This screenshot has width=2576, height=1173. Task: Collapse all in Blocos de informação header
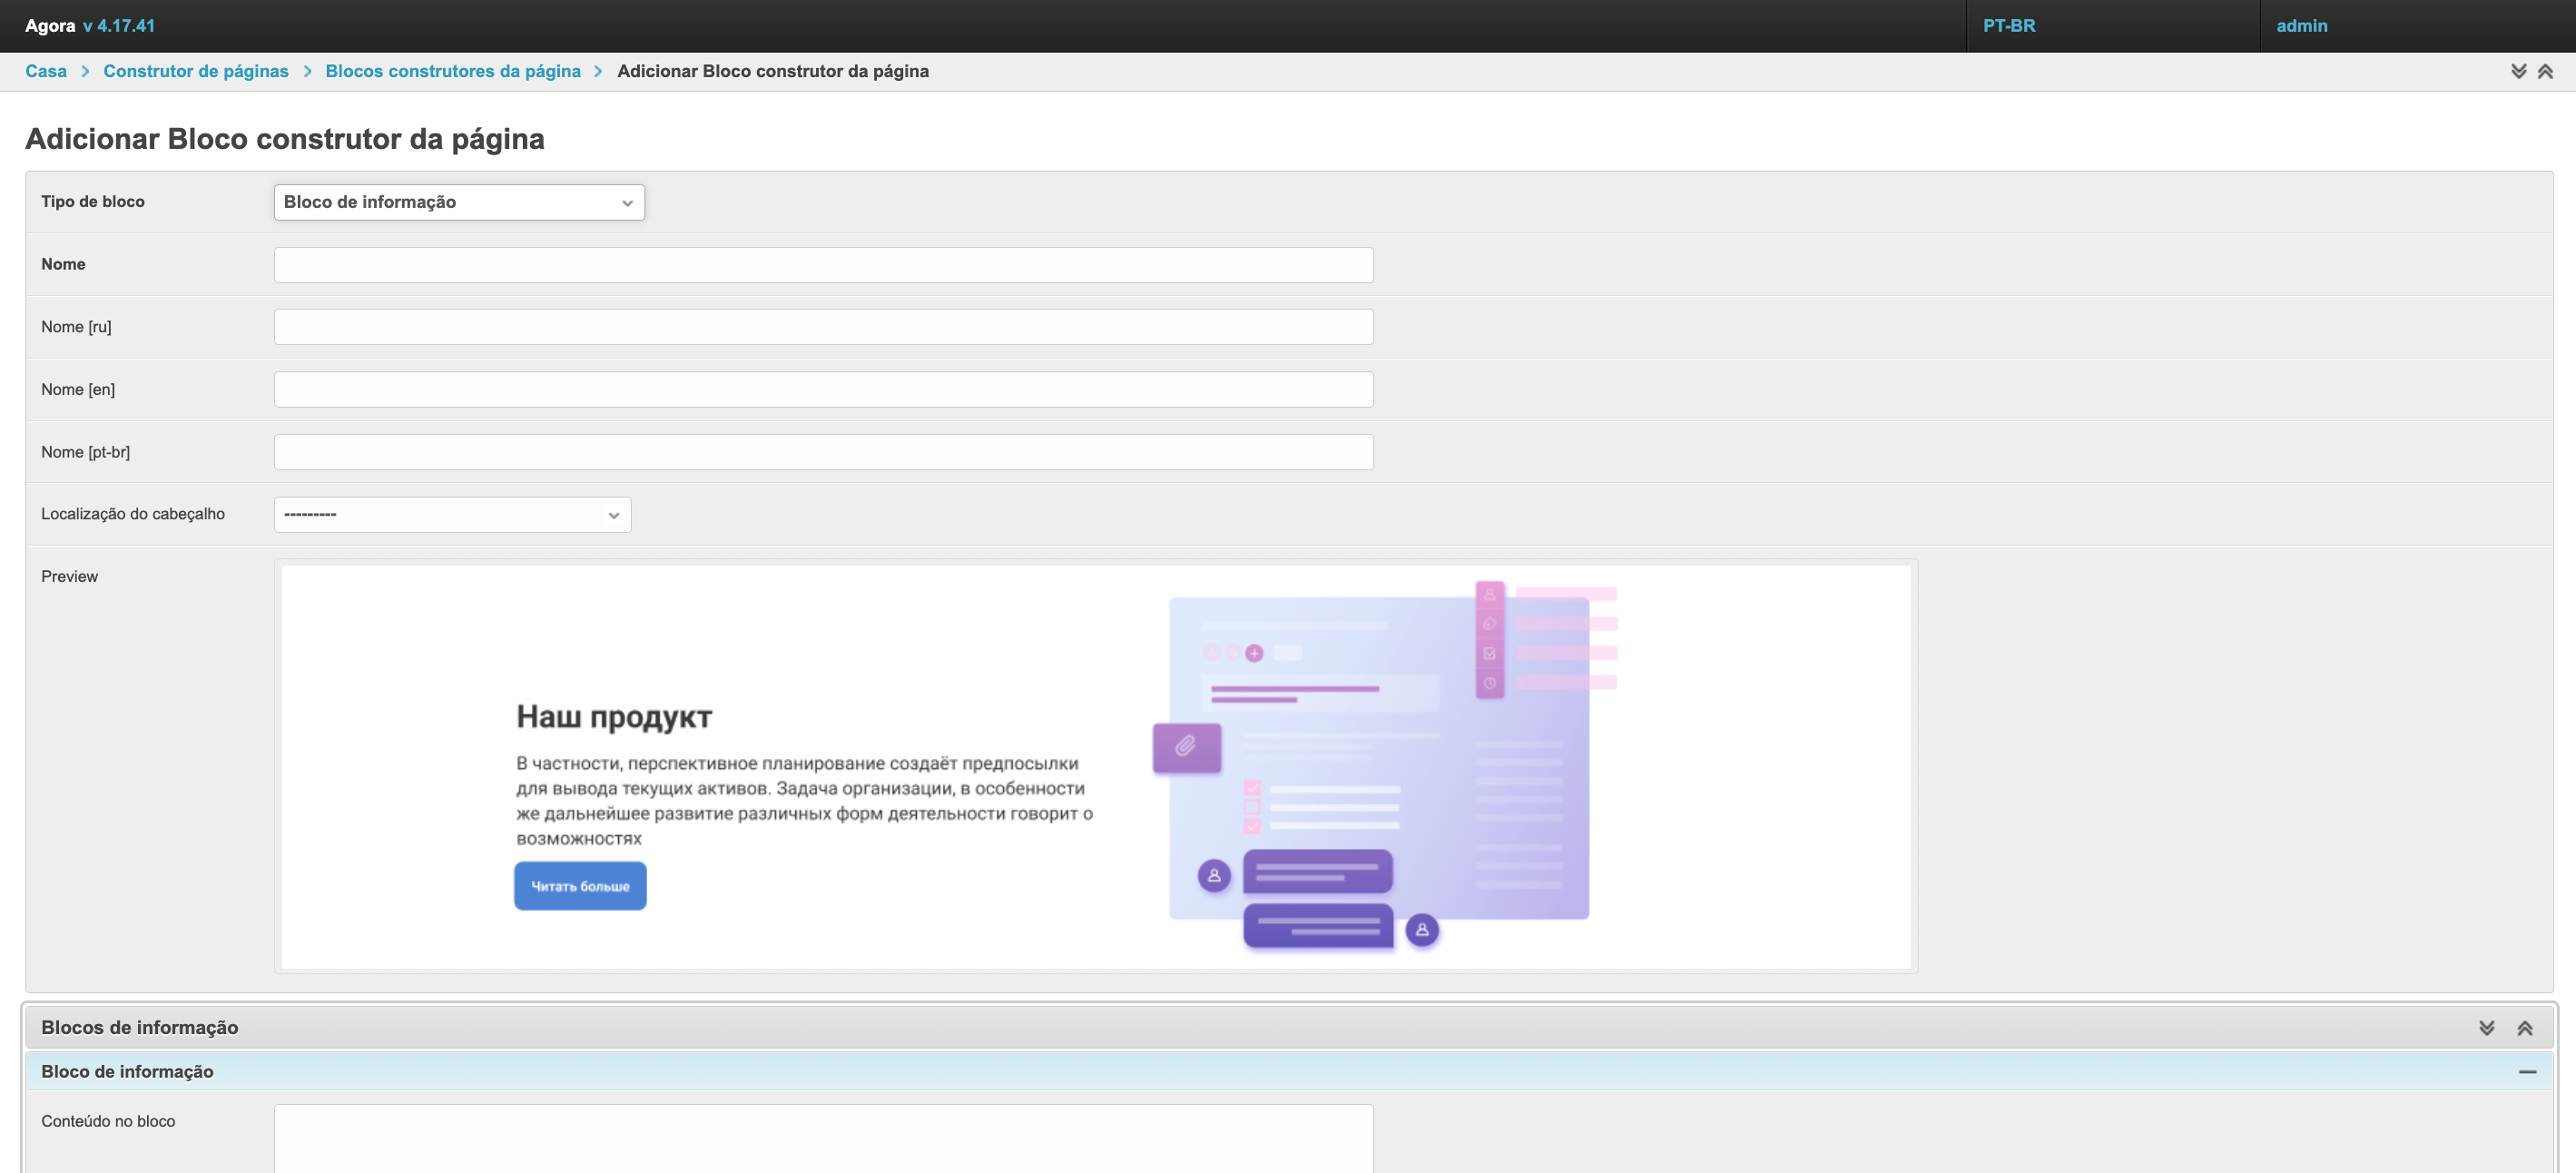[2524, 1028]
